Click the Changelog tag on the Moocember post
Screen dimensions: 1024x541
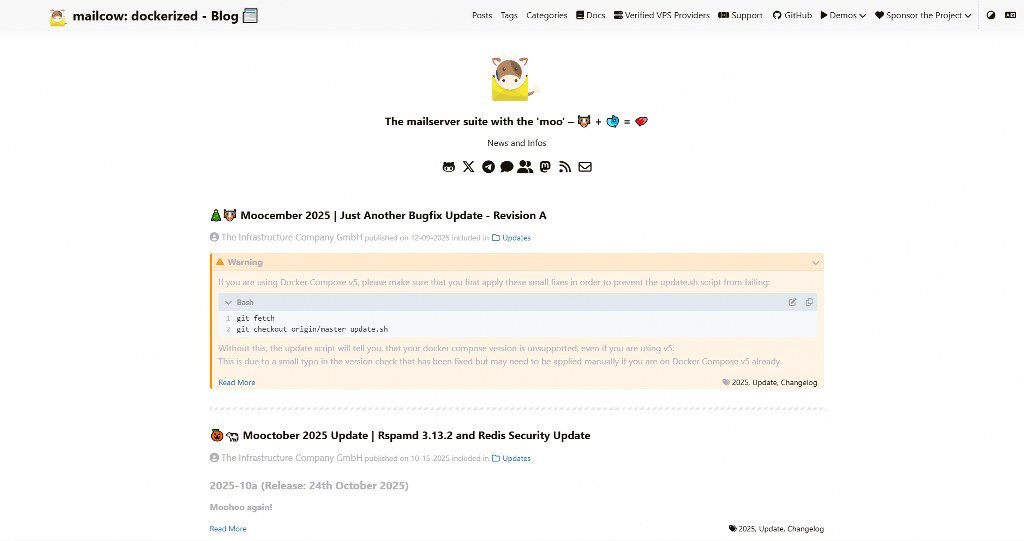tap(799, 383)
